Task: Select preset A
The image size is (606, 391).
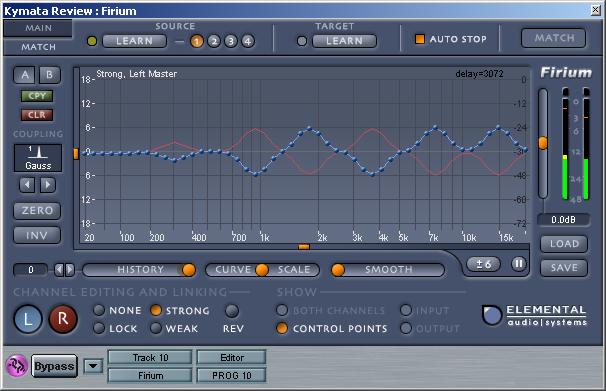Action: point(25,75)
